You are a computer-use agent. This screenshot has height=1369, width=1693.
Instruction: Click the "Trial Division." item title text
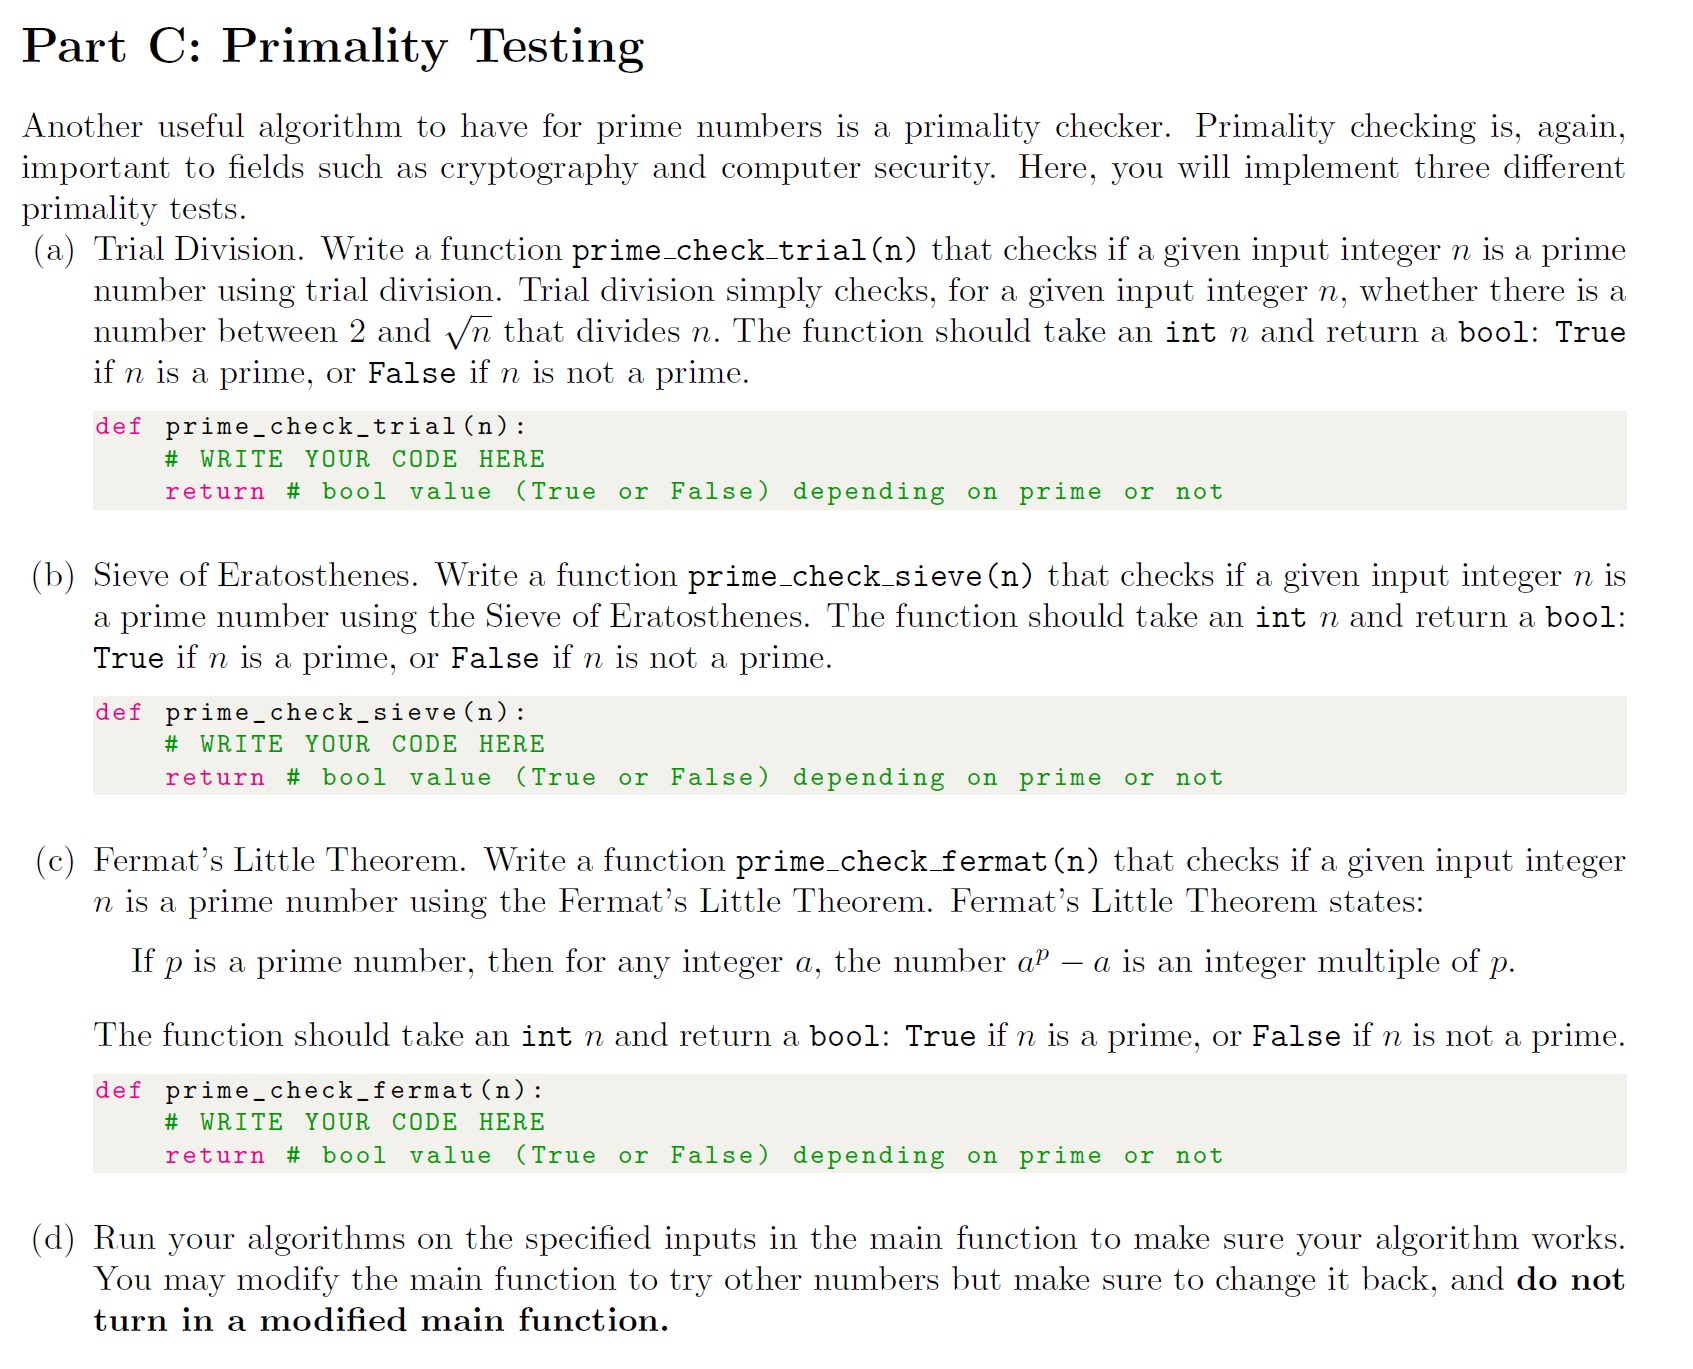198,249
